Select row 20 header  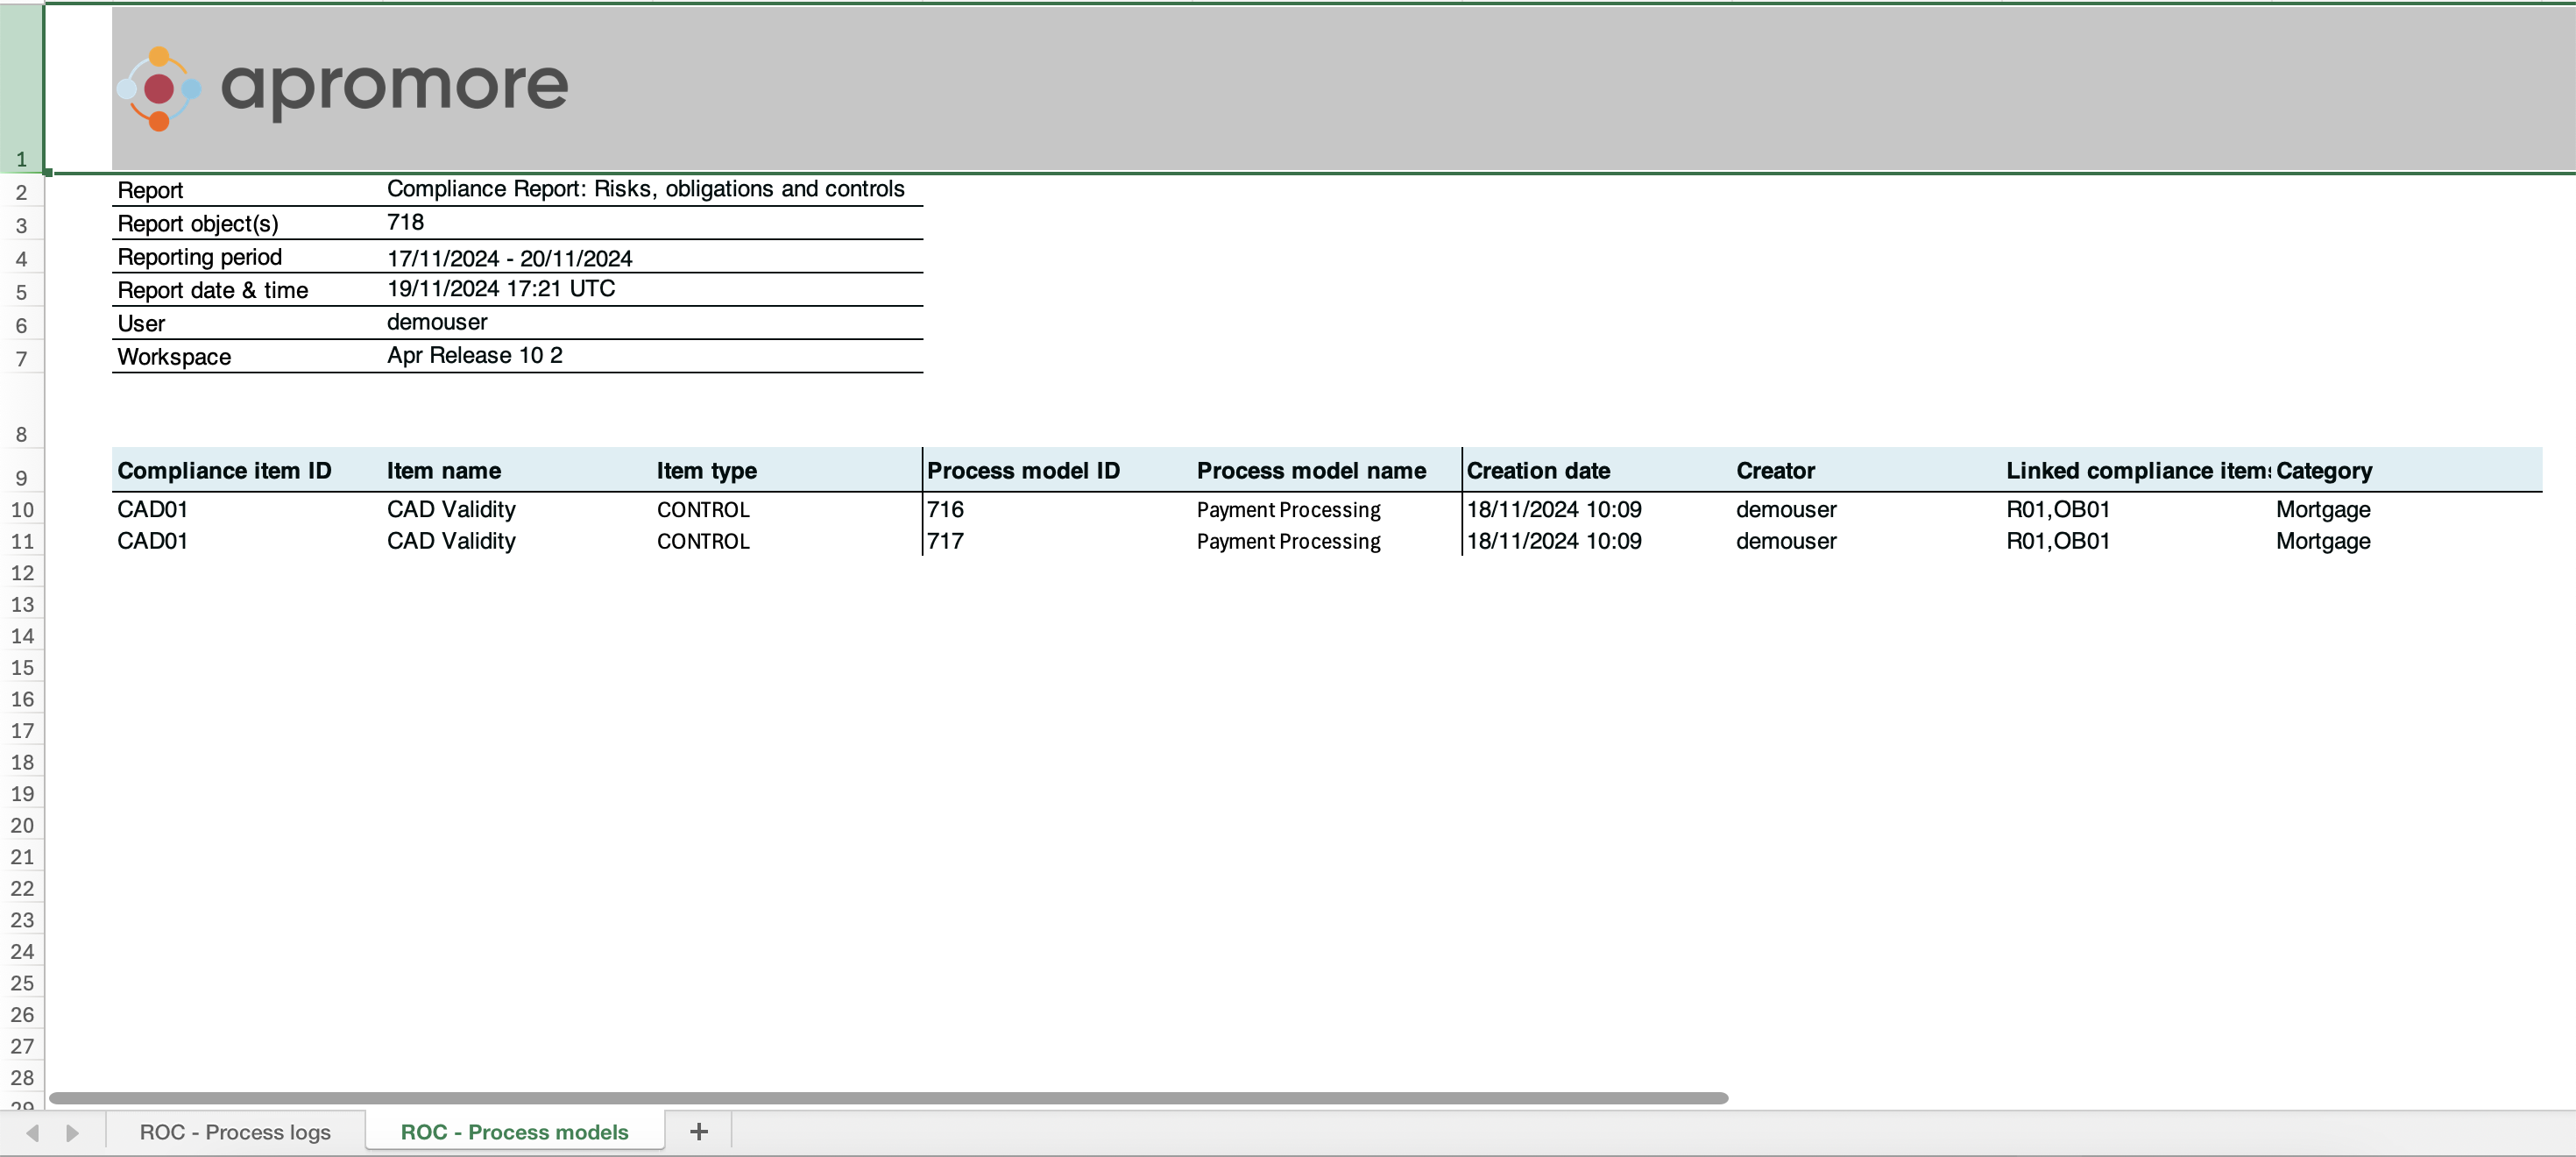pyautogui.click(x=22, y=826)
